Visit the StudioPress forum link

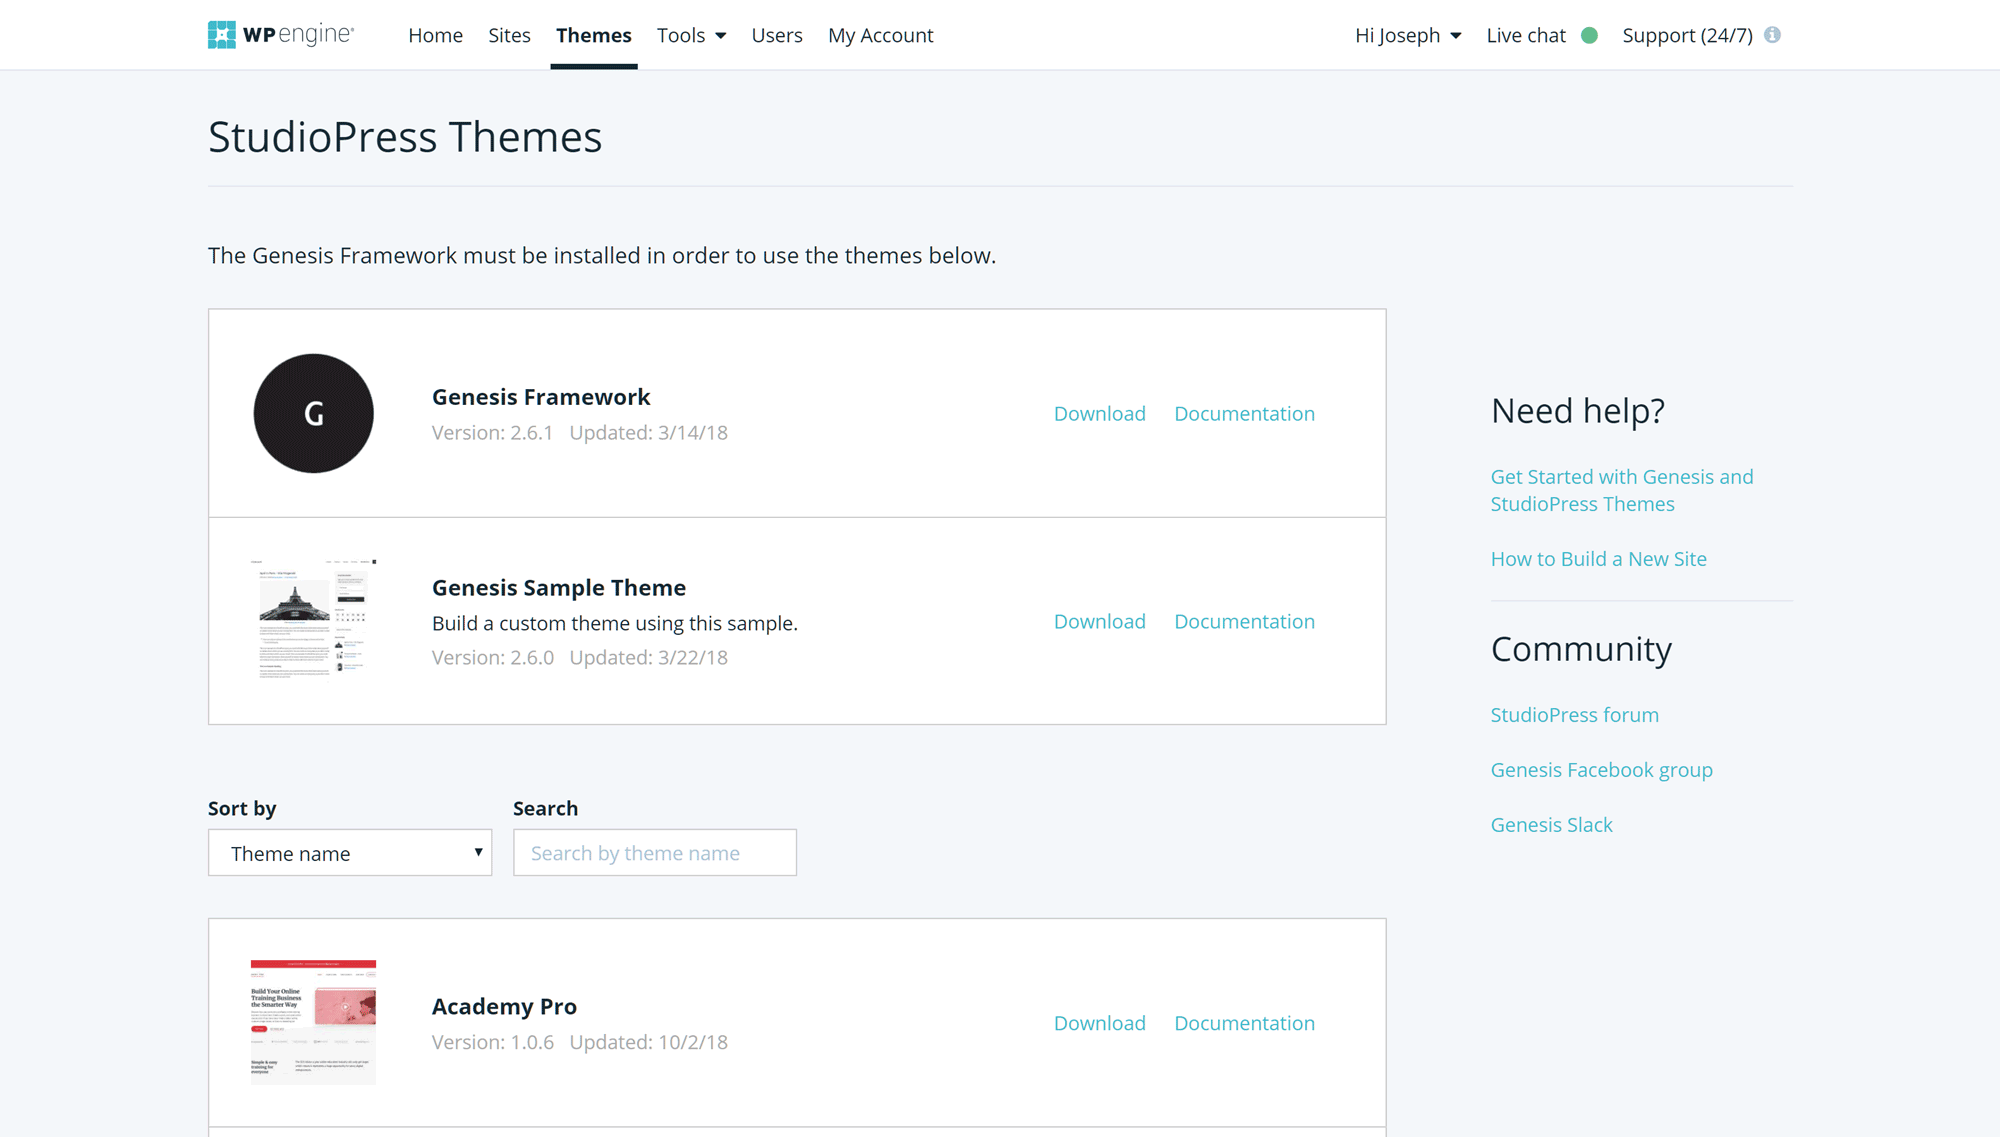1574,715
